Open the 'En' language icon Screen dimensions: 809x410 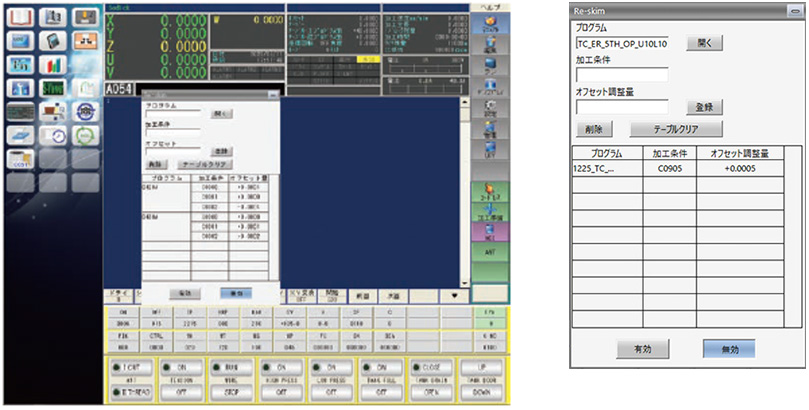pyautogui.click(x=20, y=65)
